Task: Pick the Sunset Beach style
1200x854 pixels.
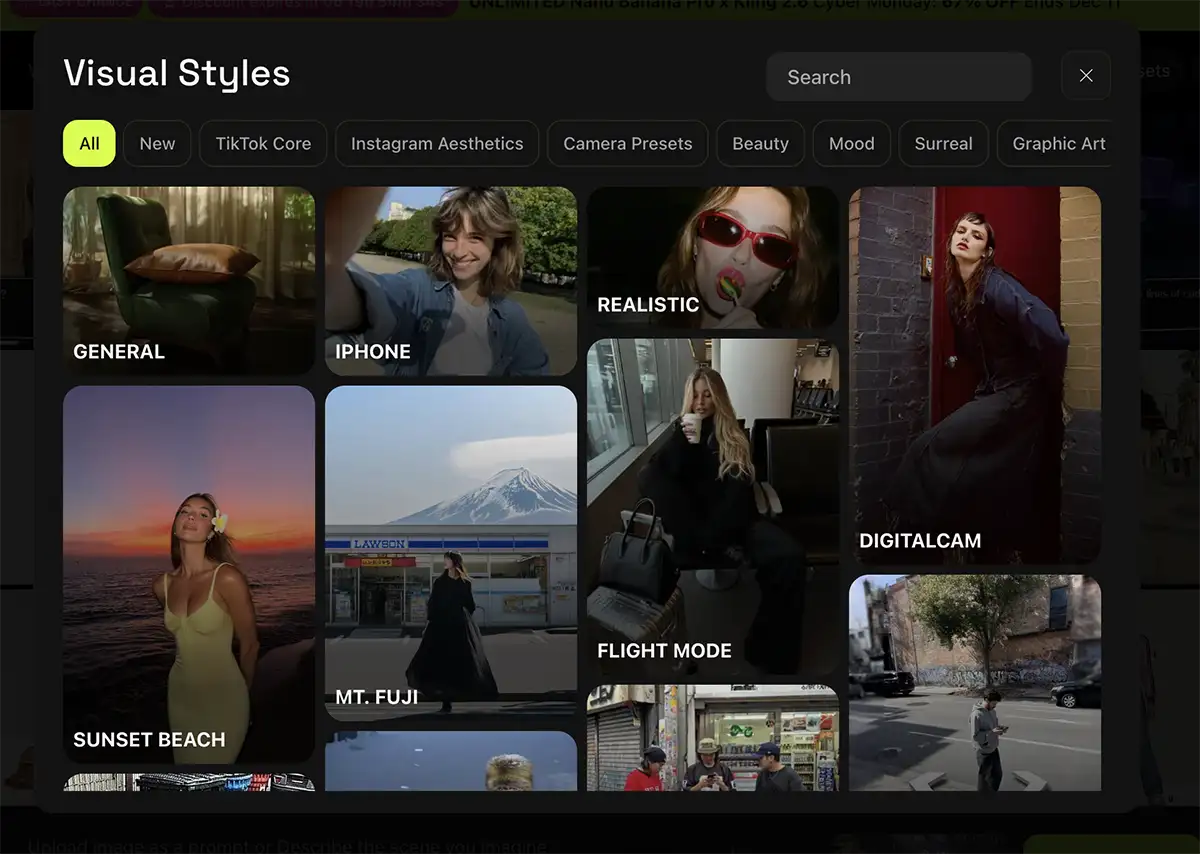Action: (x=189, y=574)
